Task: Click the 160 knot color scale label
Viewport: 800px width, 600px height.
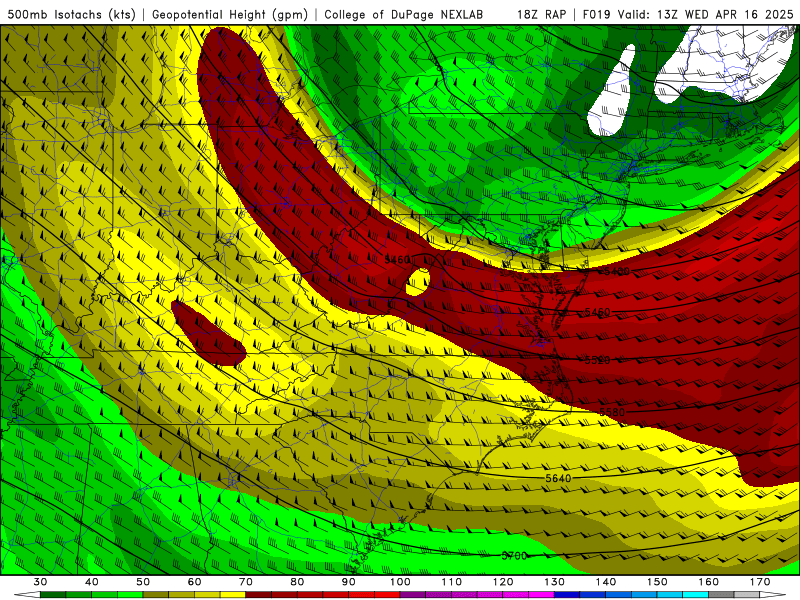Action: (709, 582)
